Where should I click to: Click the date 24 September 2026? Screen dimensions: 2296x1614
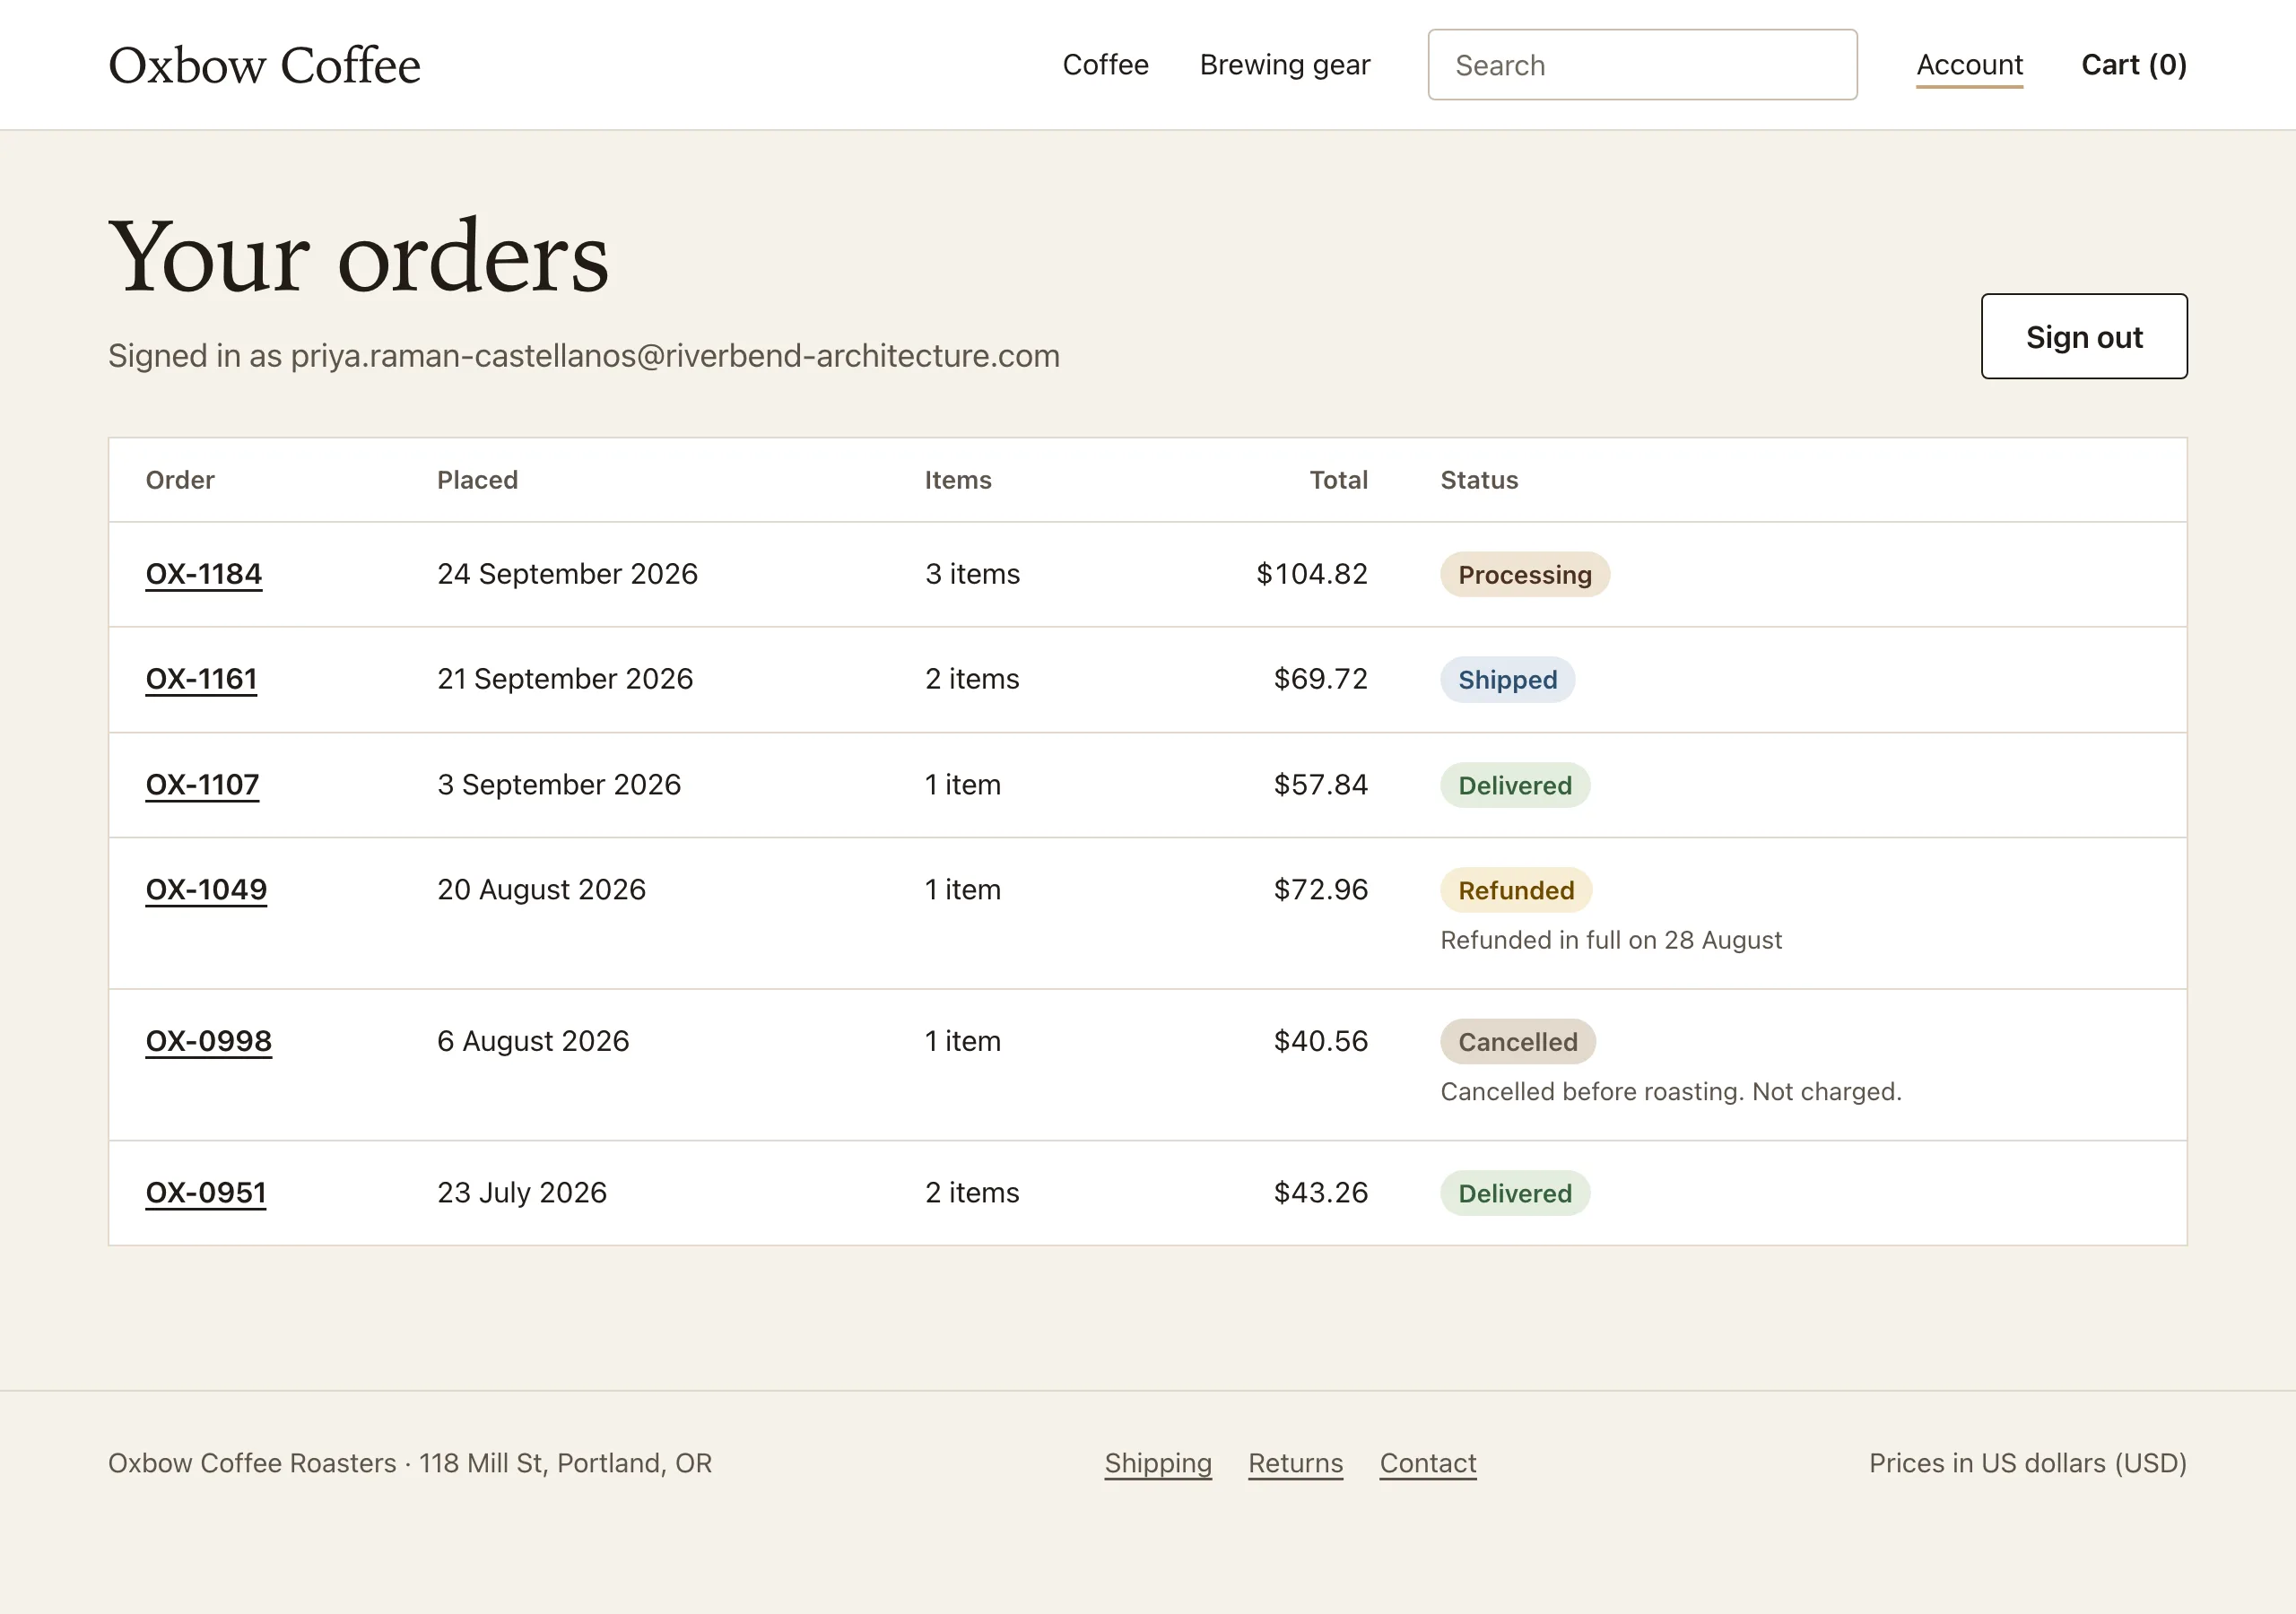[567, 574]
